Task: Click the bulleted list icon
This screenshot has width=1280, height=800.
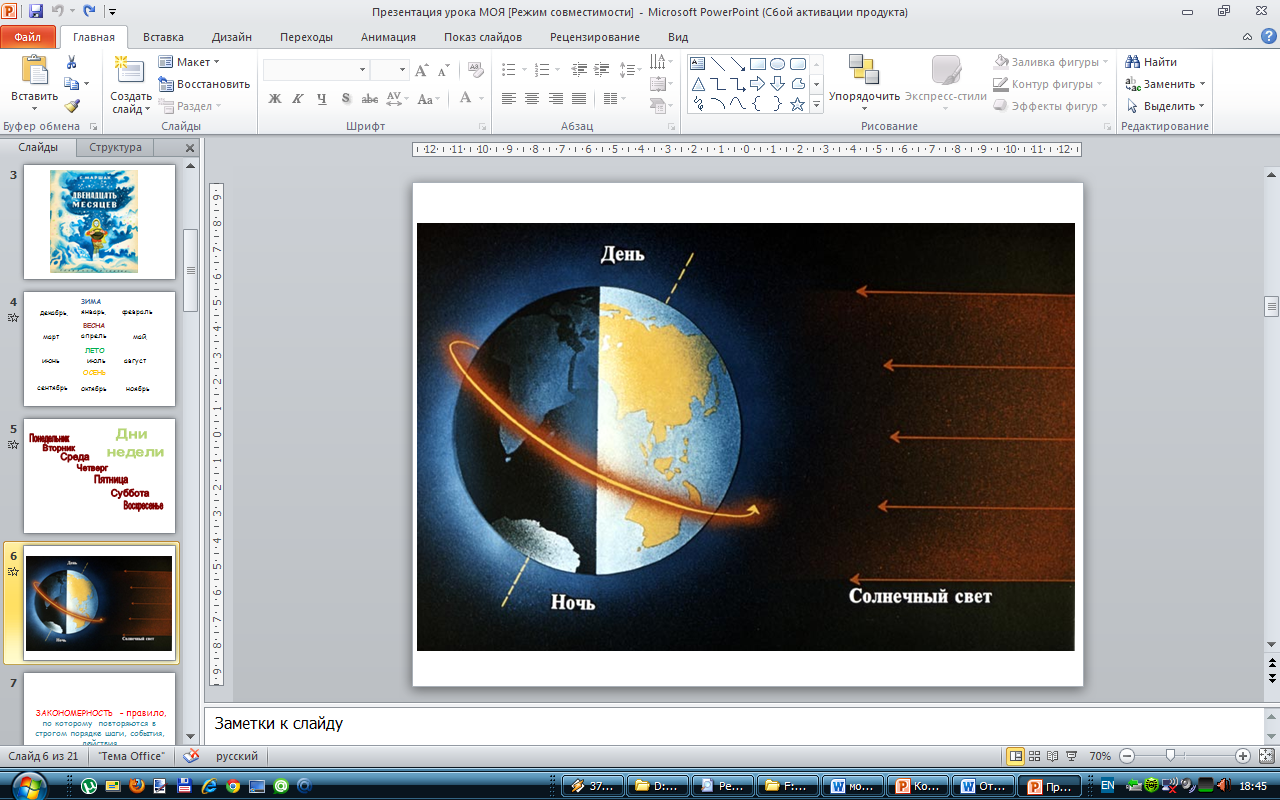Action: [511, 70]
